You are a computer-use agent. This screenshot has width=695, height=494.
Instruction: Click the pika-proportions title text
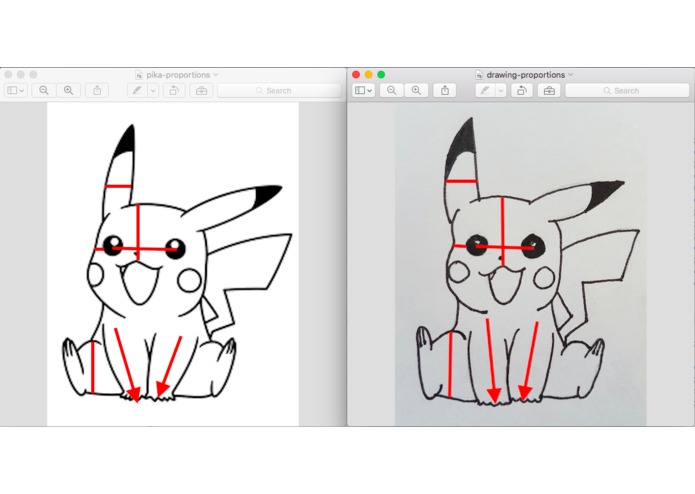click(x=178, y=75)
